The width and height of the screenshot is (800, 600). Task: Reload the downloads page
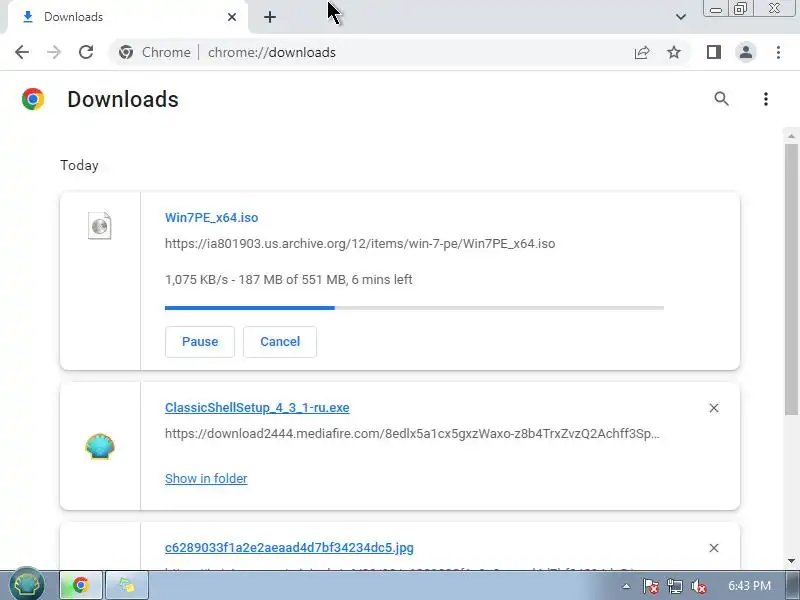[x=86, y=52]
